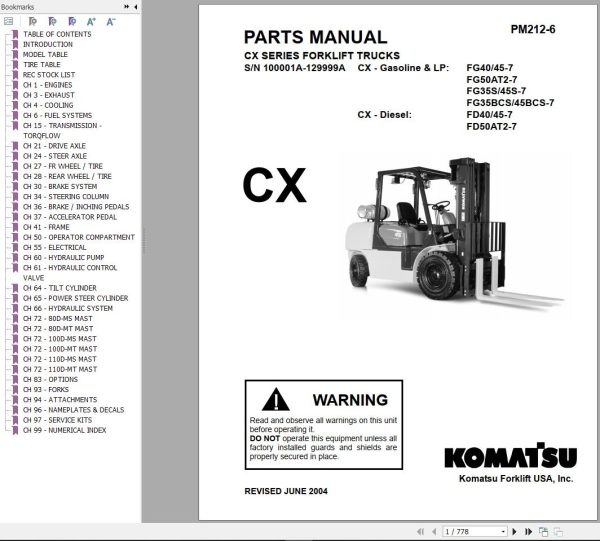Click the next view icon in the status bar
This screenshot has width=600, height=541.
click(x=558, y=531)
